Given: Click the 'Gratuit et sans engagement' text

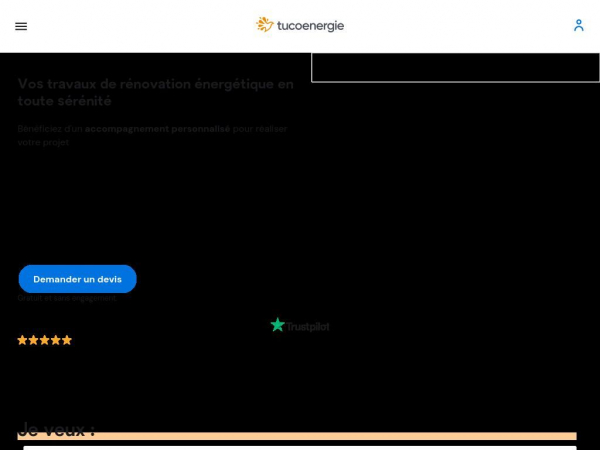Looking at the screenshot, I should tap(67, 298).
